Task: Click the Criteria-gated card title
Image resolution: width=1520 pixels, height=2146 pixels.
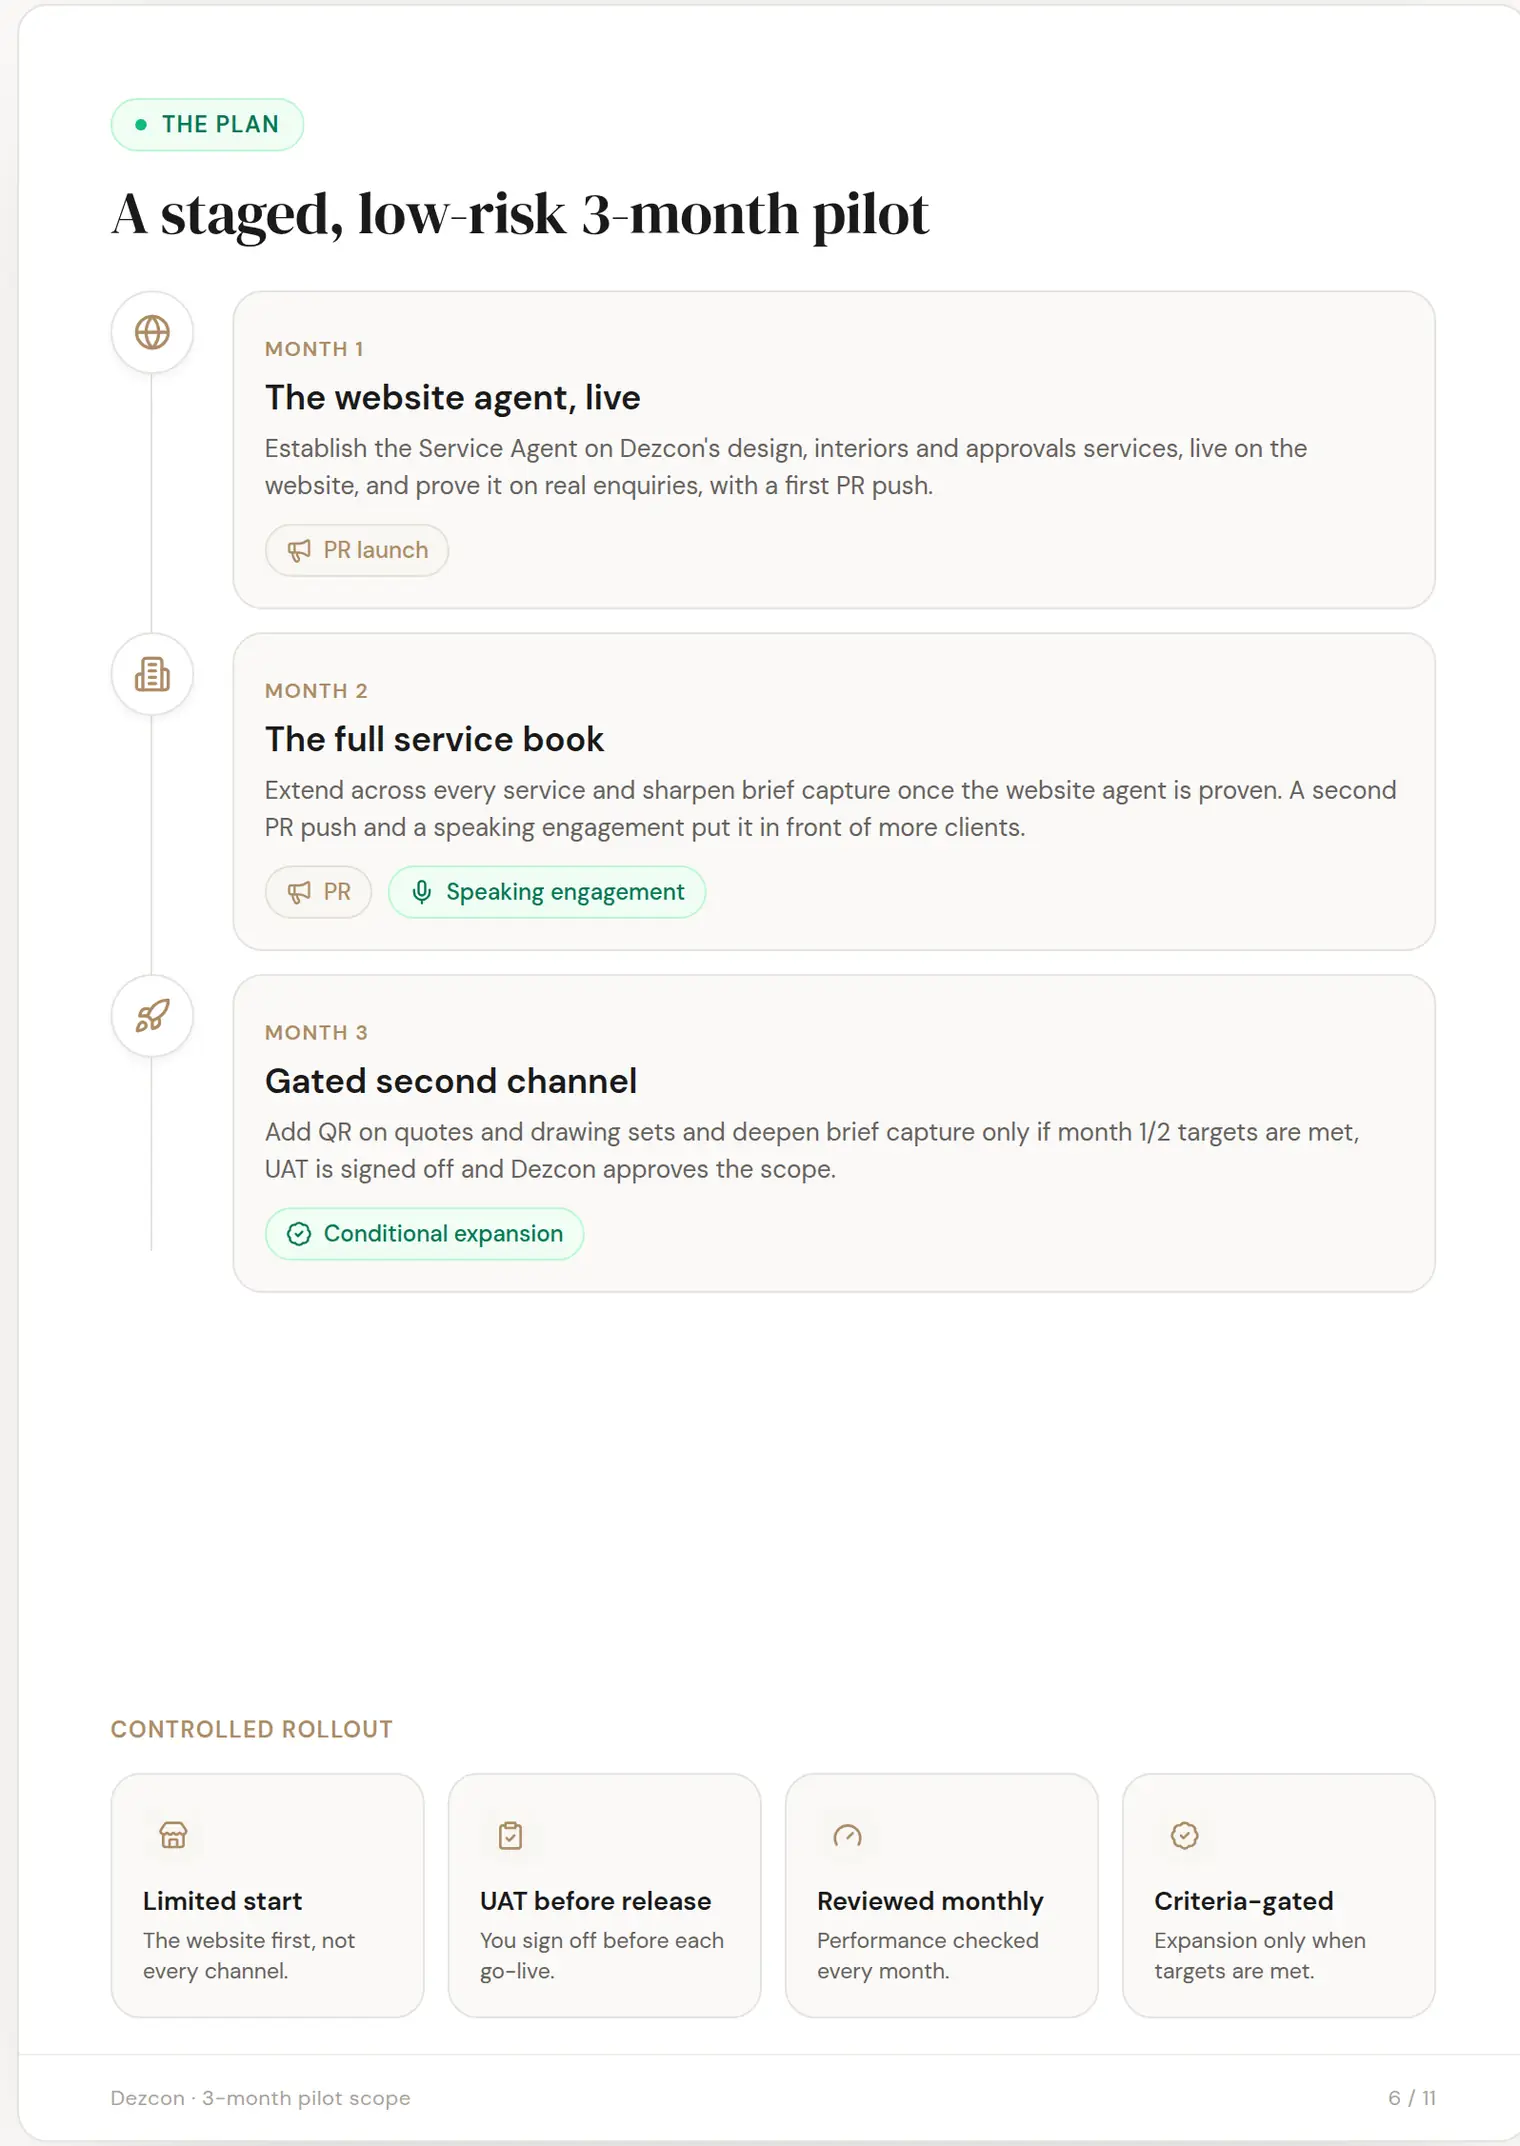Action: click(x=1244, y=1901)
